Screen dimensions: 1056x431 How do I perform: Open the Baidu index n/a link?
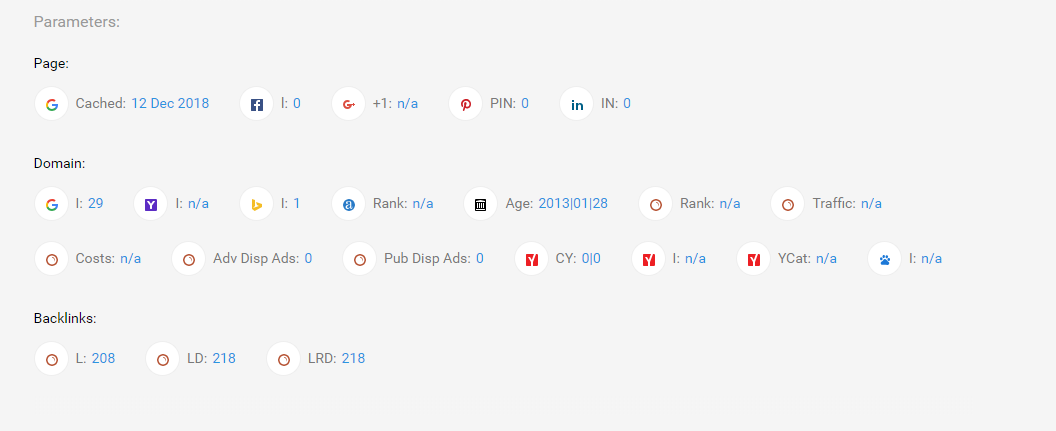(x=932, y=259)
